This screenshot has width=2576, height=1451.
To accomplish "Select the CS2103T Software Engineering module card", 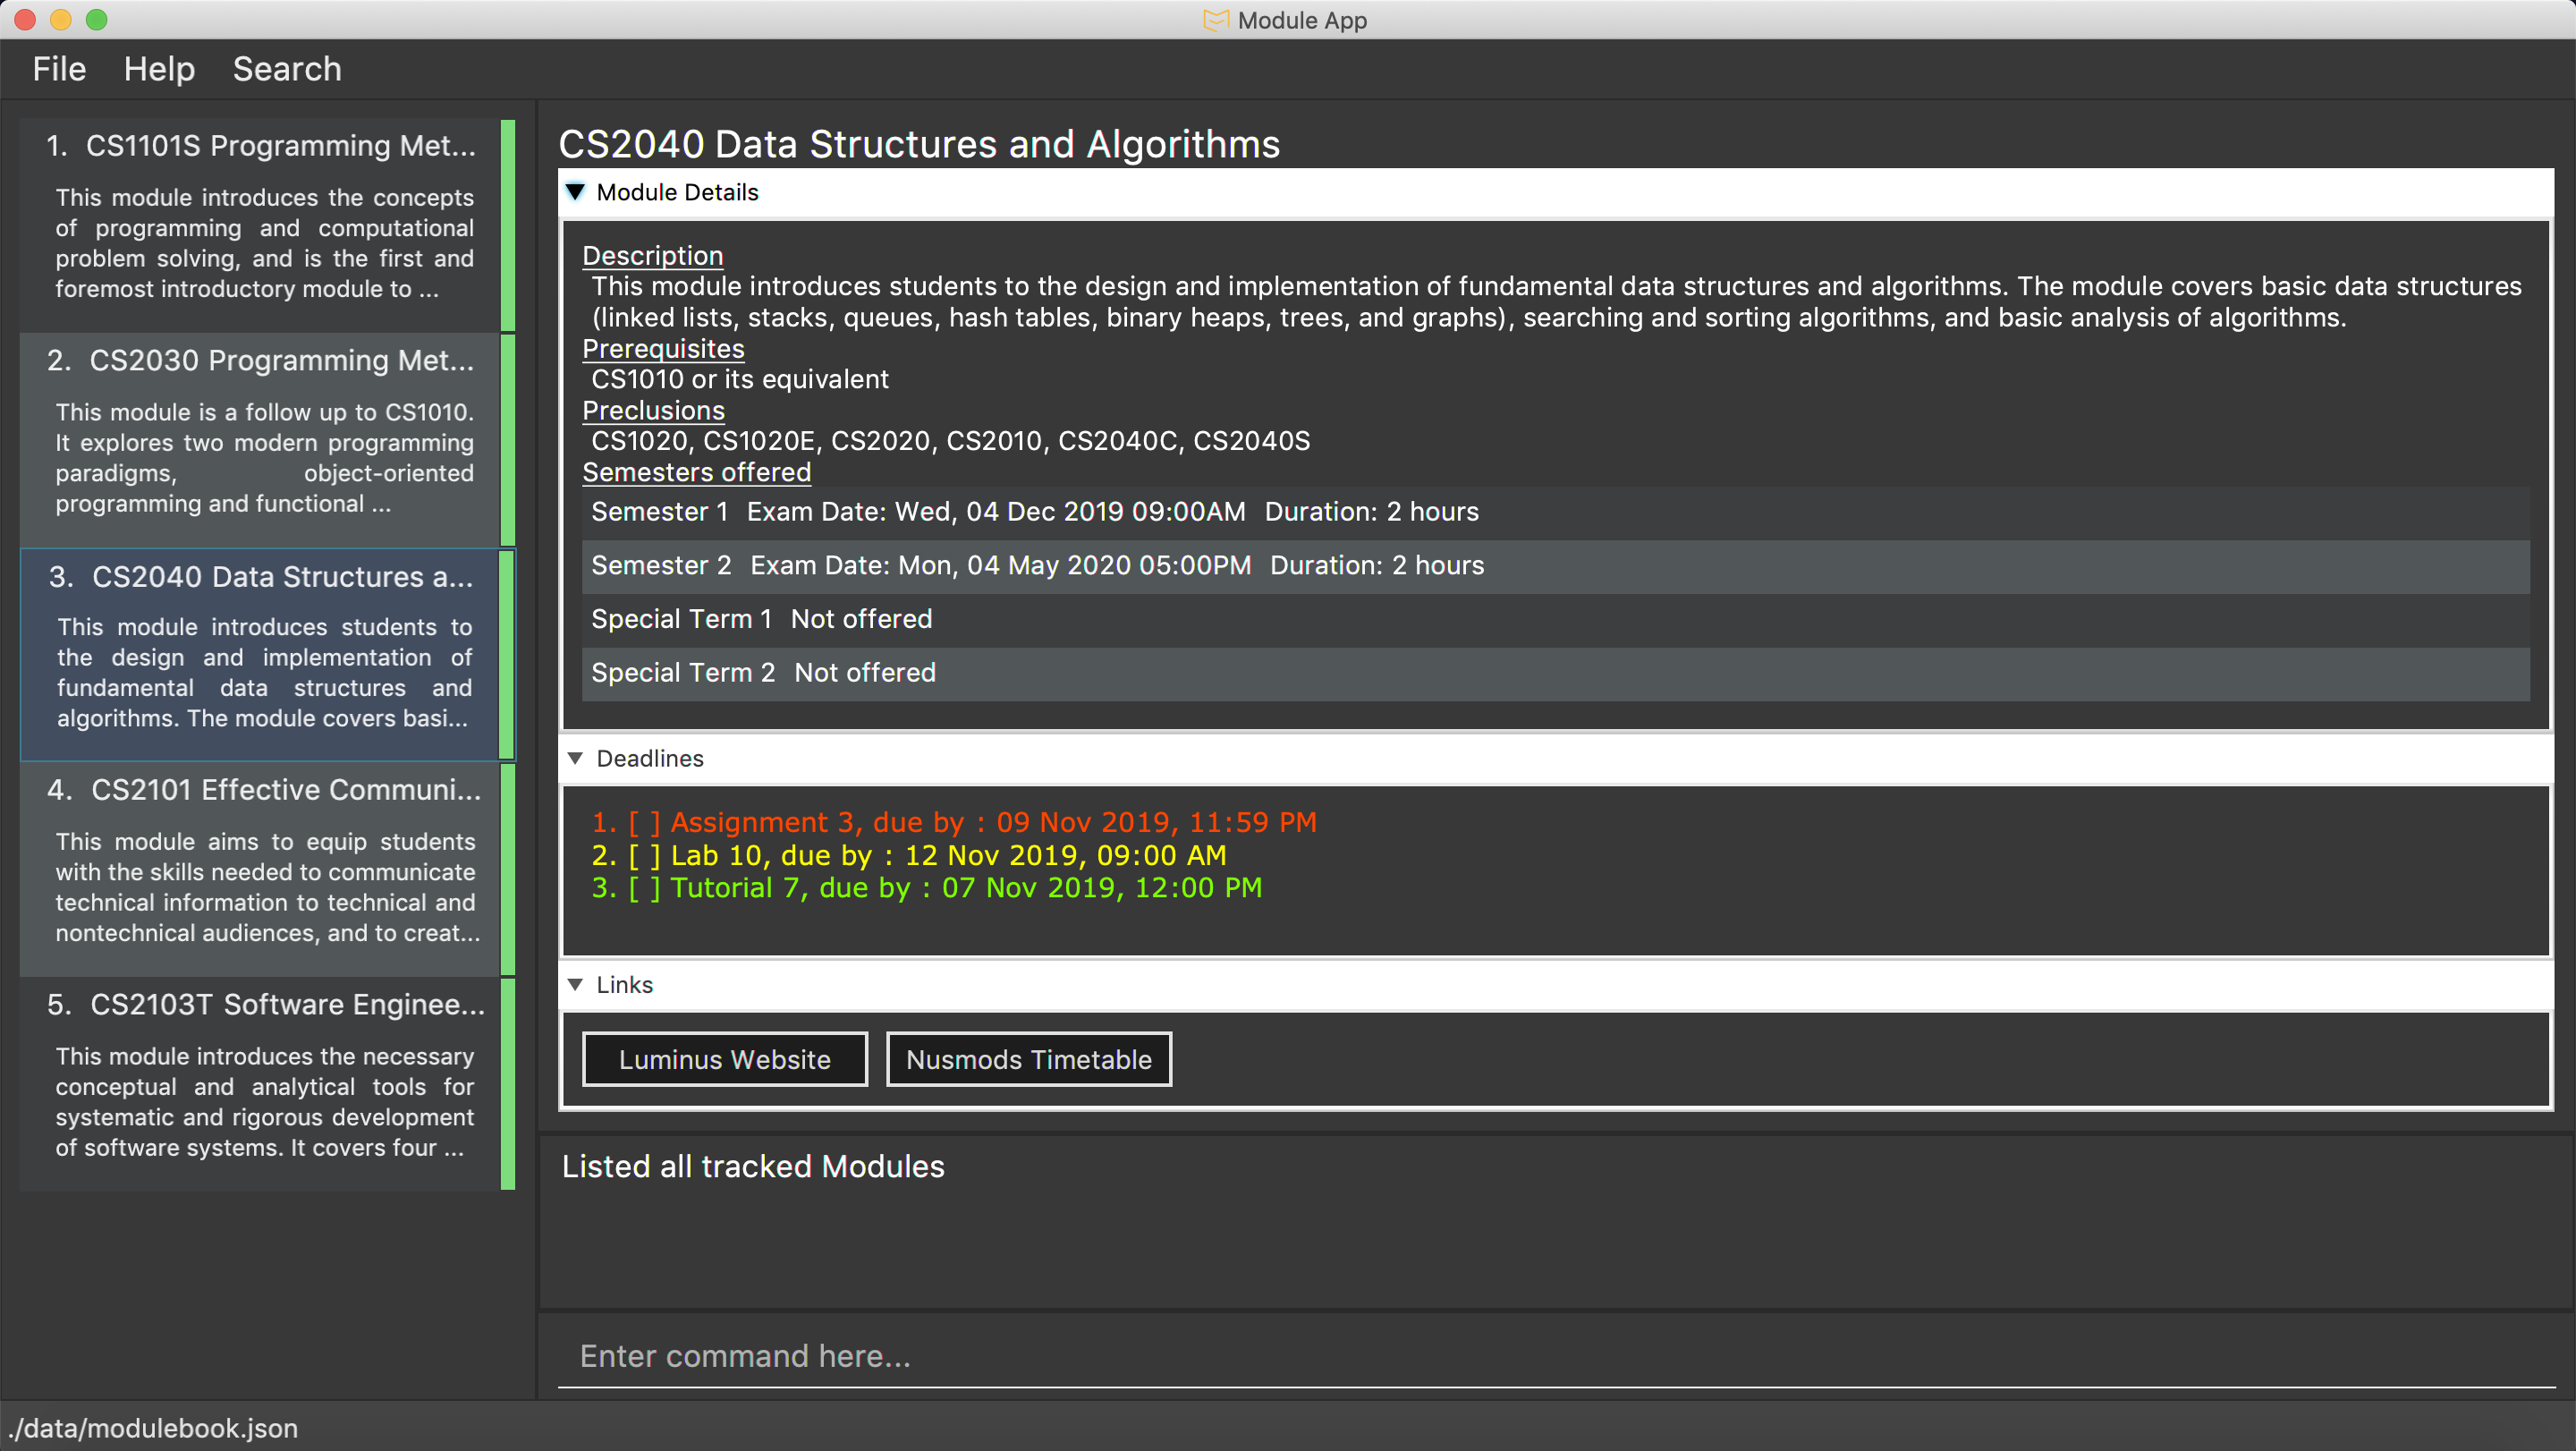I will click(x=260, y=1084).
